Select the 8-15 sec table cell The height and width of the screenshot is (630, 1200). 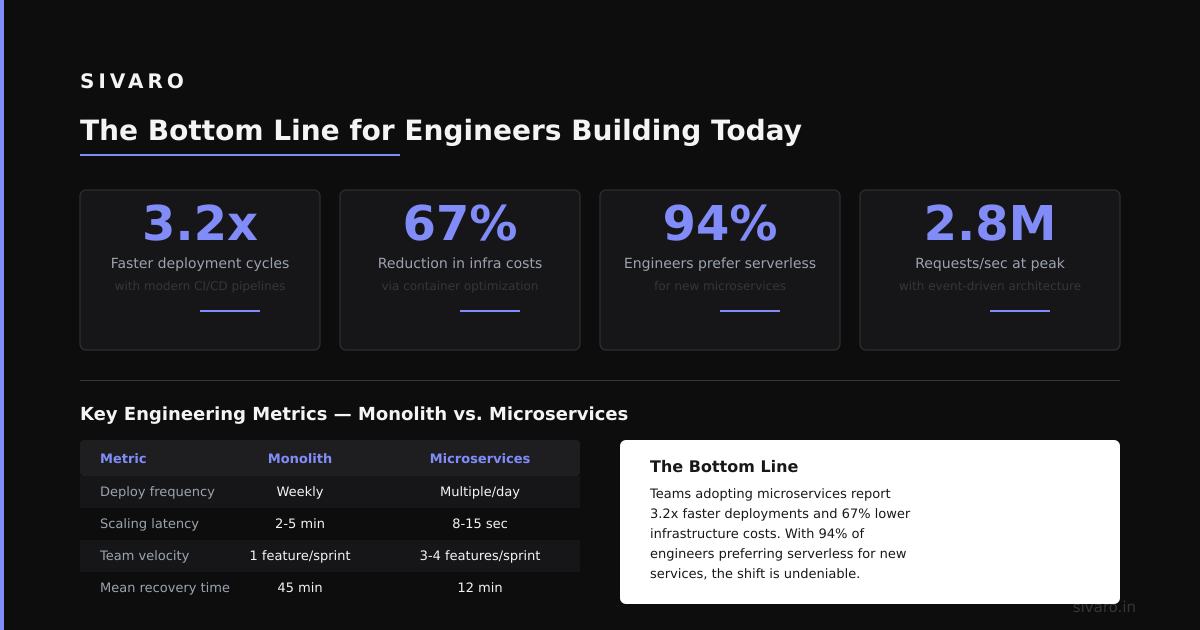(480, 524)
